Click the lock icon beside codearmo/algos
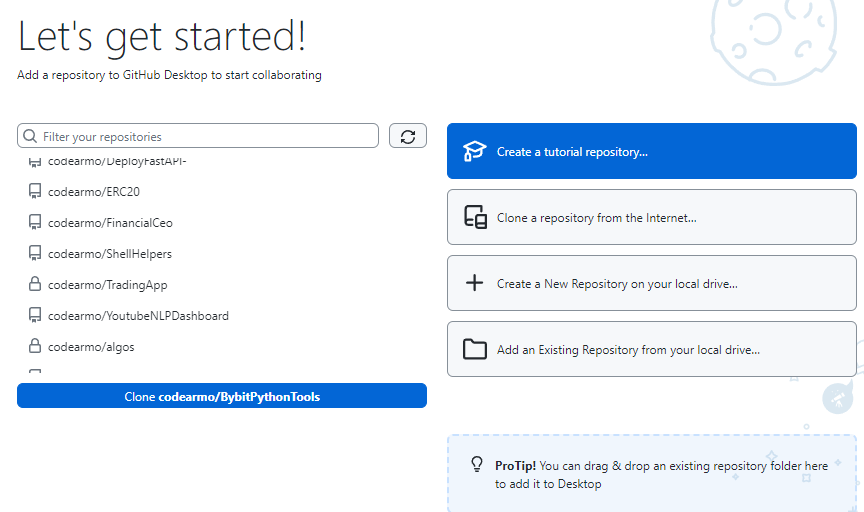This screenshot has height=512, width=864. pyautogui.click(x=35, y=346)
